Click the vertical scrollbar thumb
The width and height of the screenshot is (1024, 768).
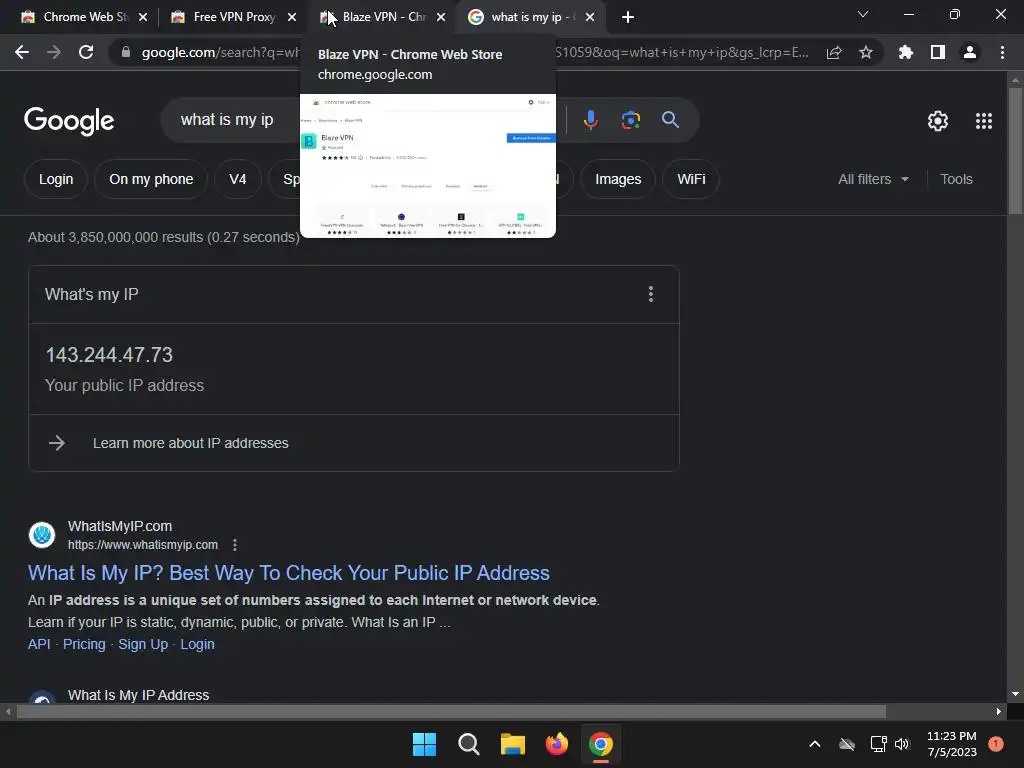(1015, 150)
